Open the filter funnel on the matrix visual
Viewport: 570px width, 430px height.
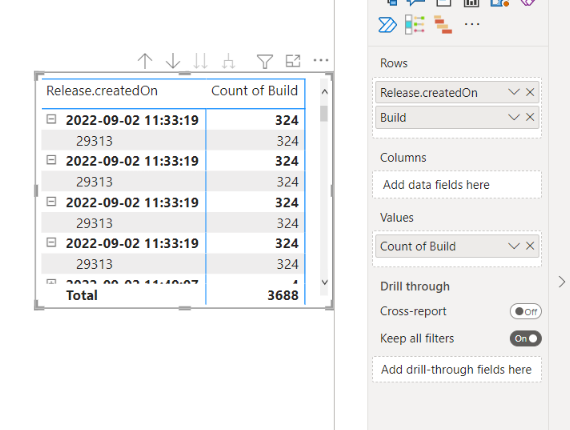[265, 61]
